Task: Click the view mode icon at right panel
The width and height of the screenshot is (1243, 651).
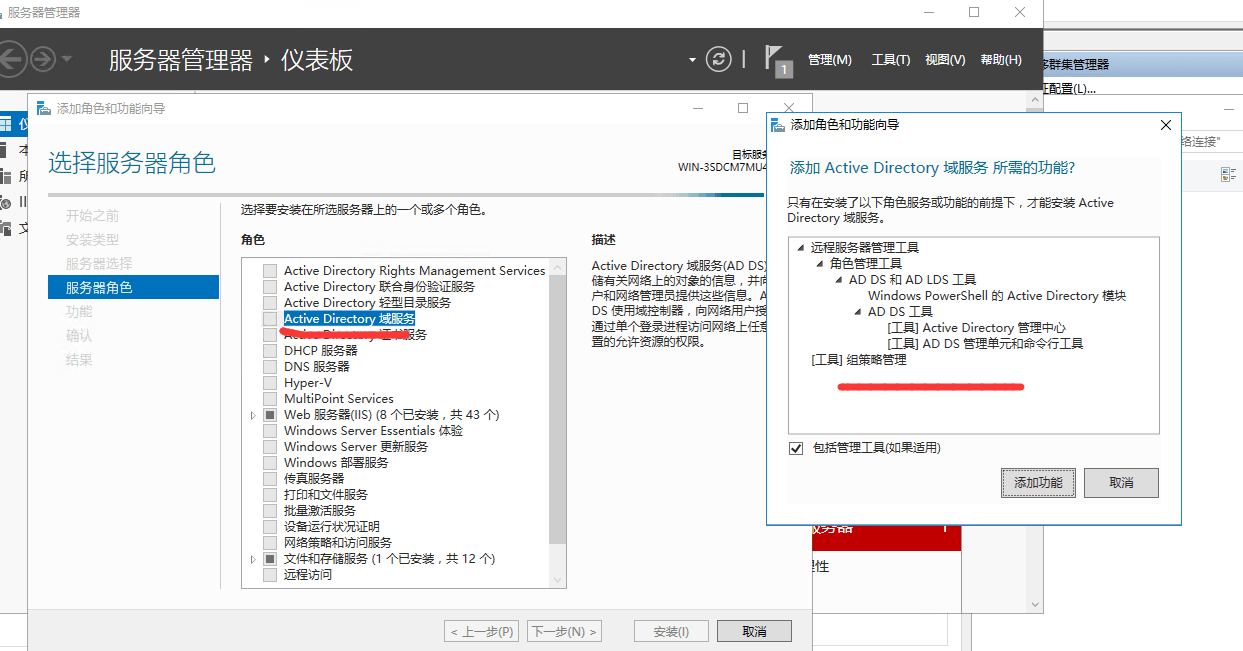Action: 1228,175
